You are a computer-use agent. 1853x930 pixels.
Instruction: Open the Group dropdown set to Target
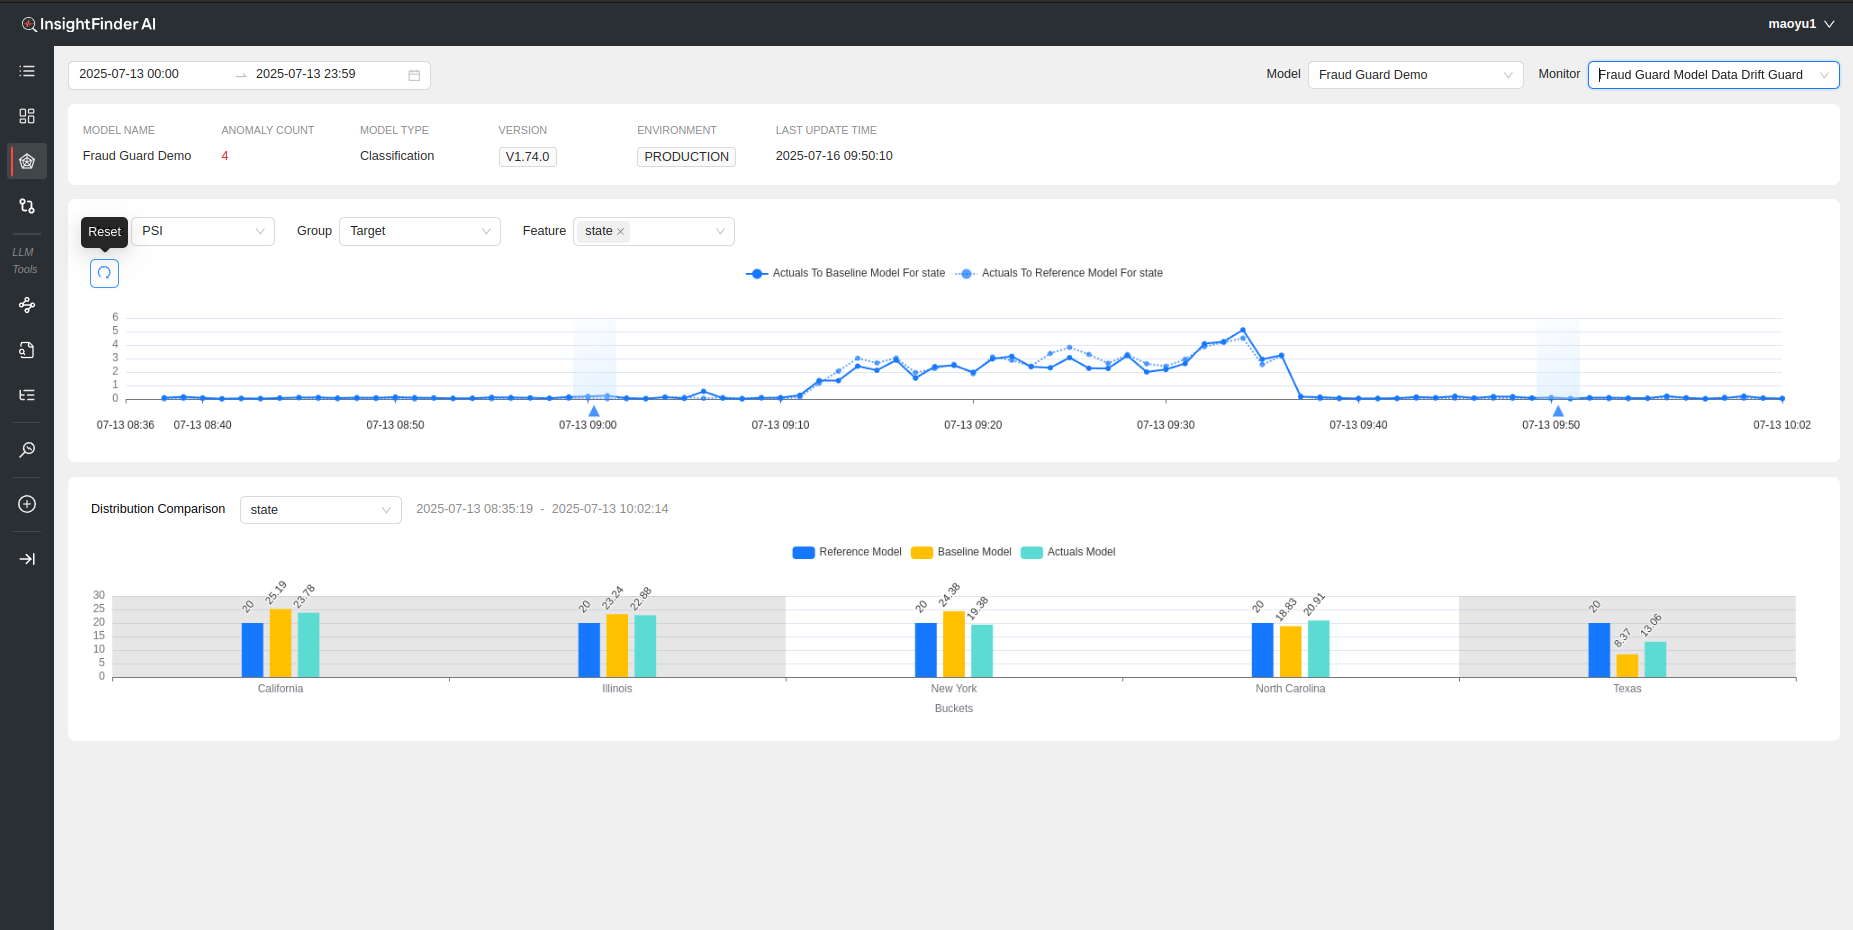(419, 231)
